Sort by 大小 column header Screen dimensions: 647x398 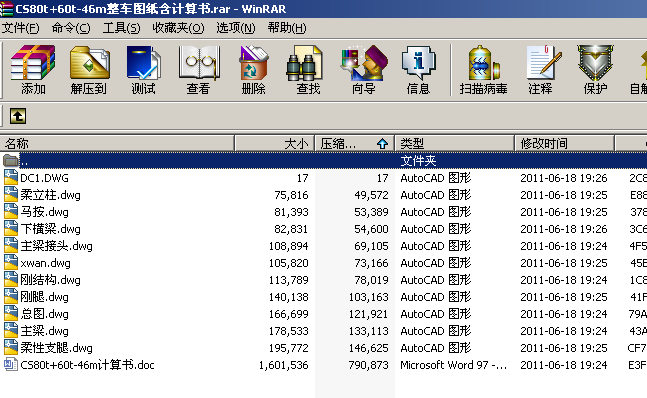[275, 144]
